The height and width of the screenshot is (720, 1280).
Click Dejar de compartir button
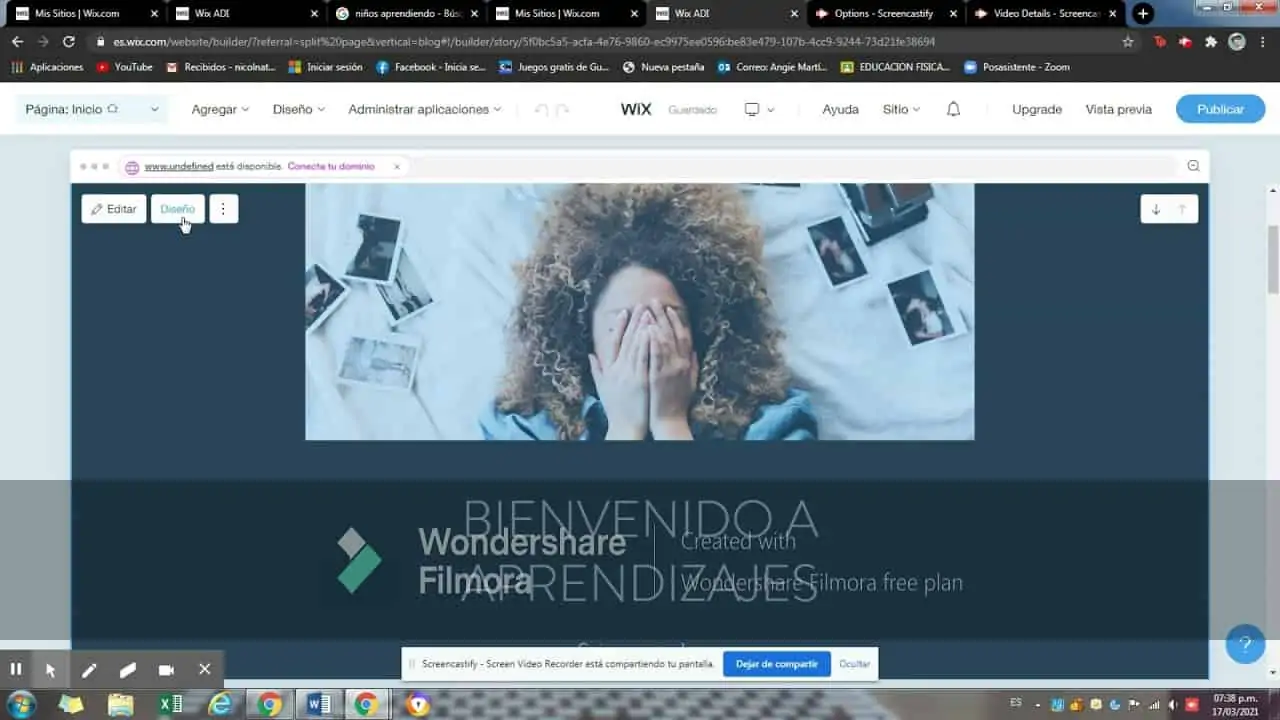coord(777,663)
